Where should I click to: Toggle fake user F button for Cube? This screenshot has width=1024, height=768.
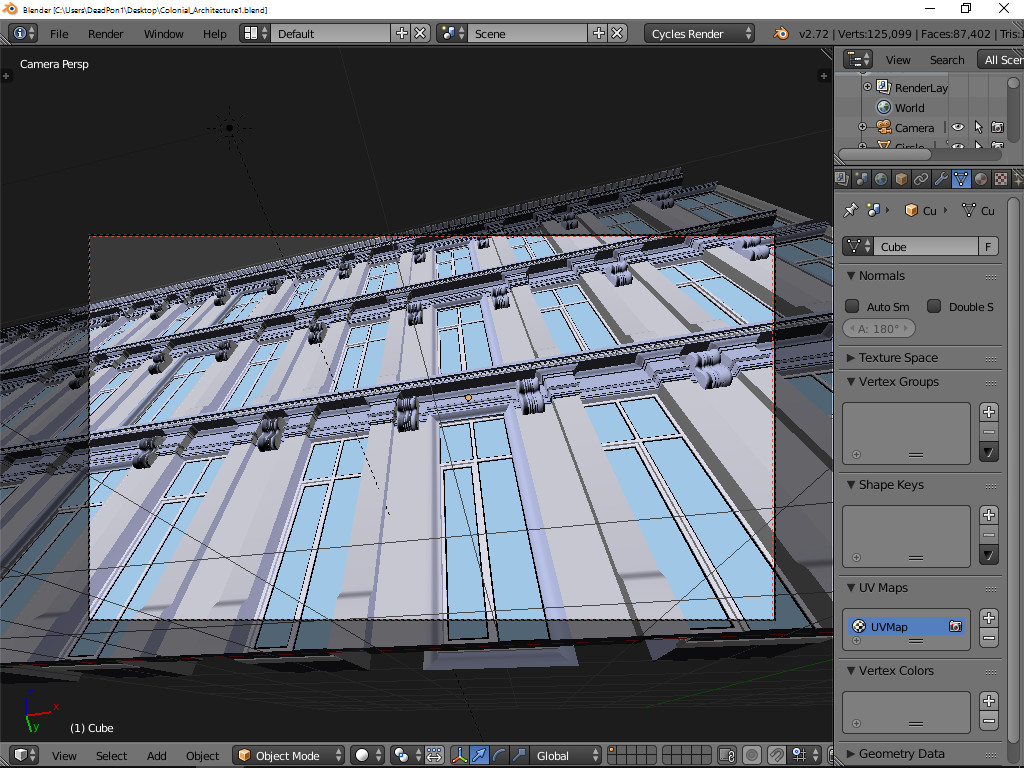coord(988,246)
